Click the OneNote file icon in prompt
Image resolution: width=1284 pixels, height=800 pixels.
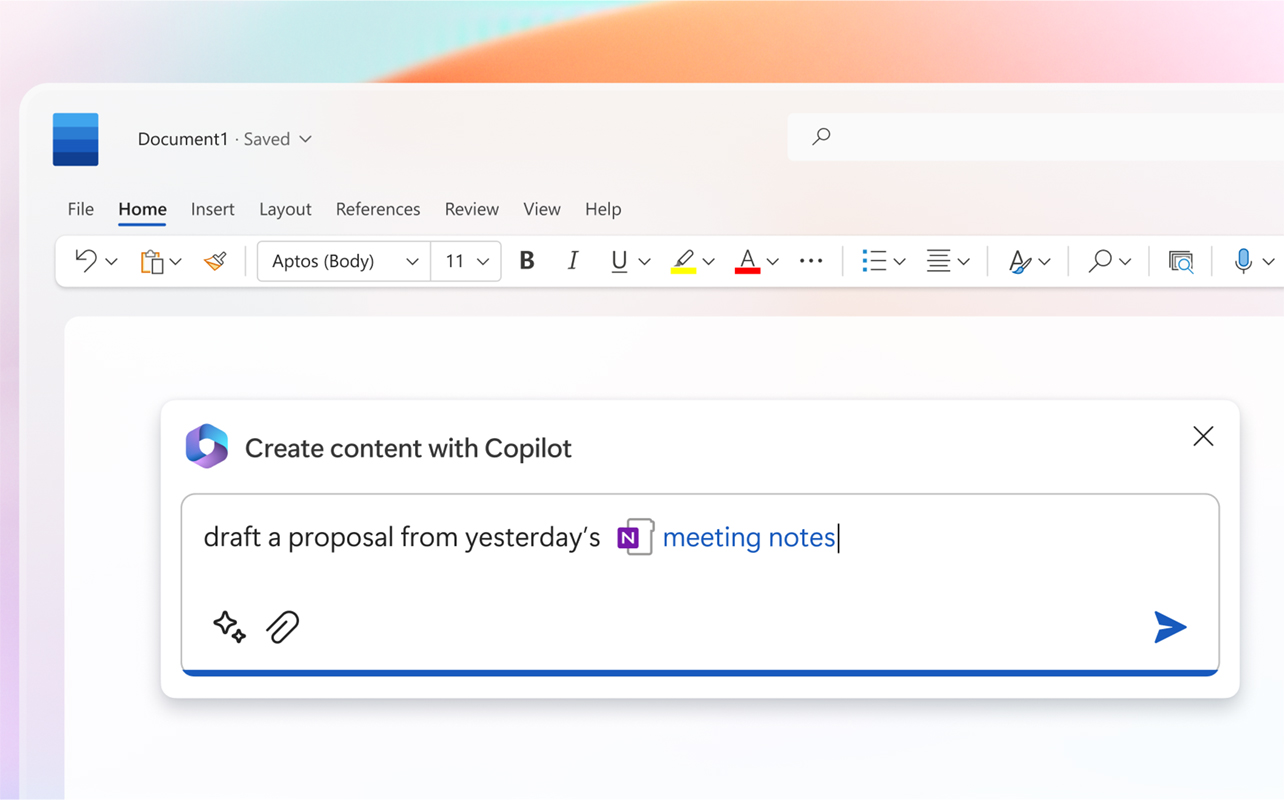click(x=635, y=537)
